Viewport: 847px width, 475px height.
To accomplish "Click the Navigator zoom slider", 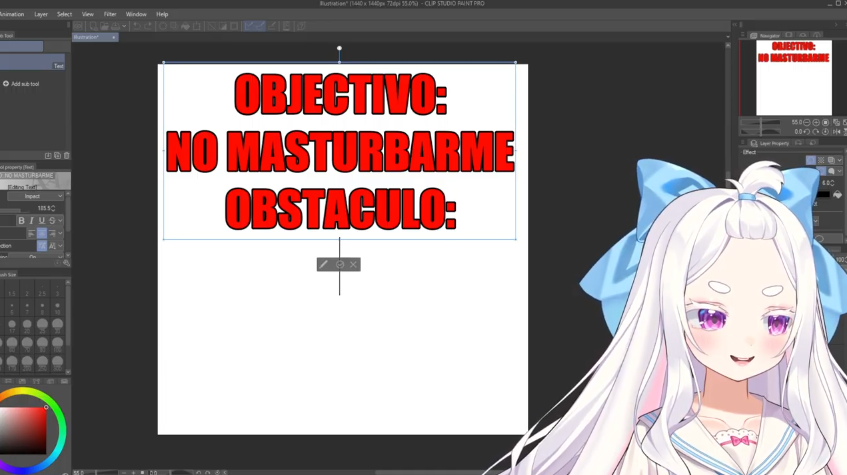I will (x=760, y=123).
